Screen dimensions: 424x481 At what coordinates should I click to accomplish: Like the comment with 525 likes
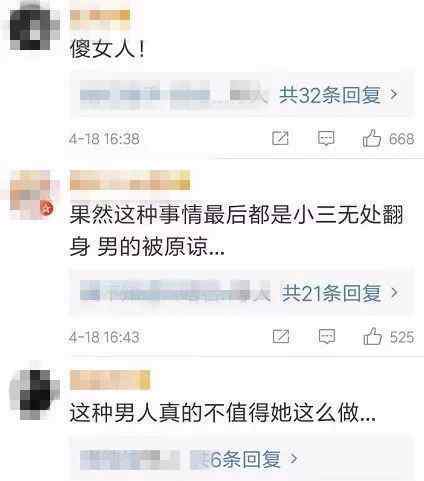click(372, 336)
